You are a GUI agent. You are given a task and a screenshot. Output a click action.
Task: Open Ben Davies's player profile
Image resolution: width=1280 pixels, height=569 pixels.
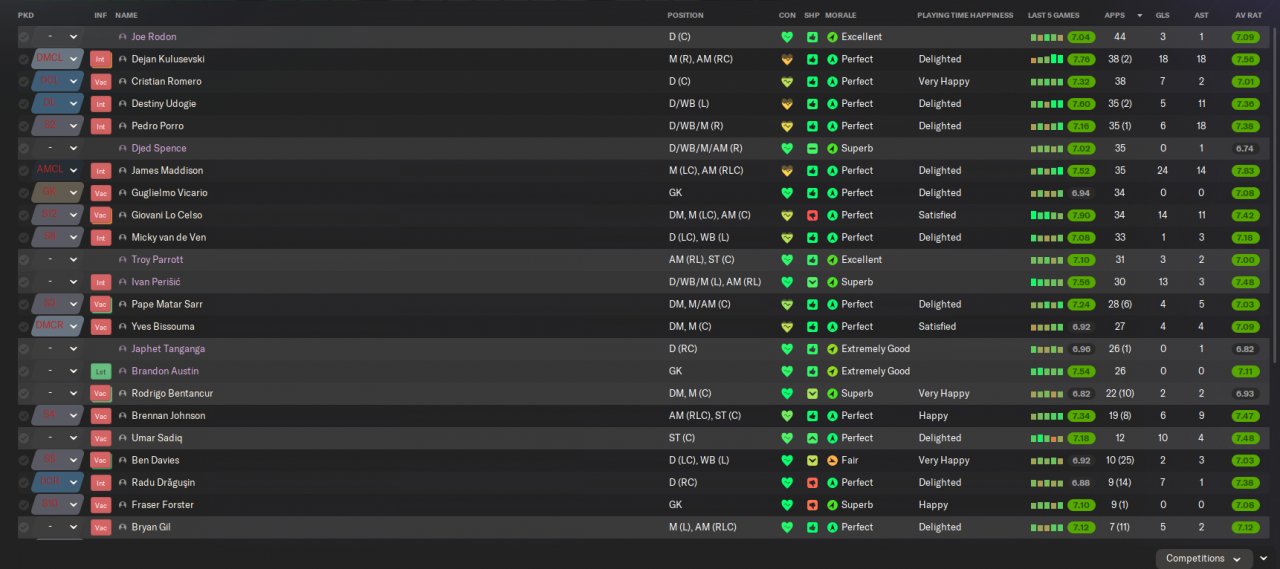pos(155,460)
